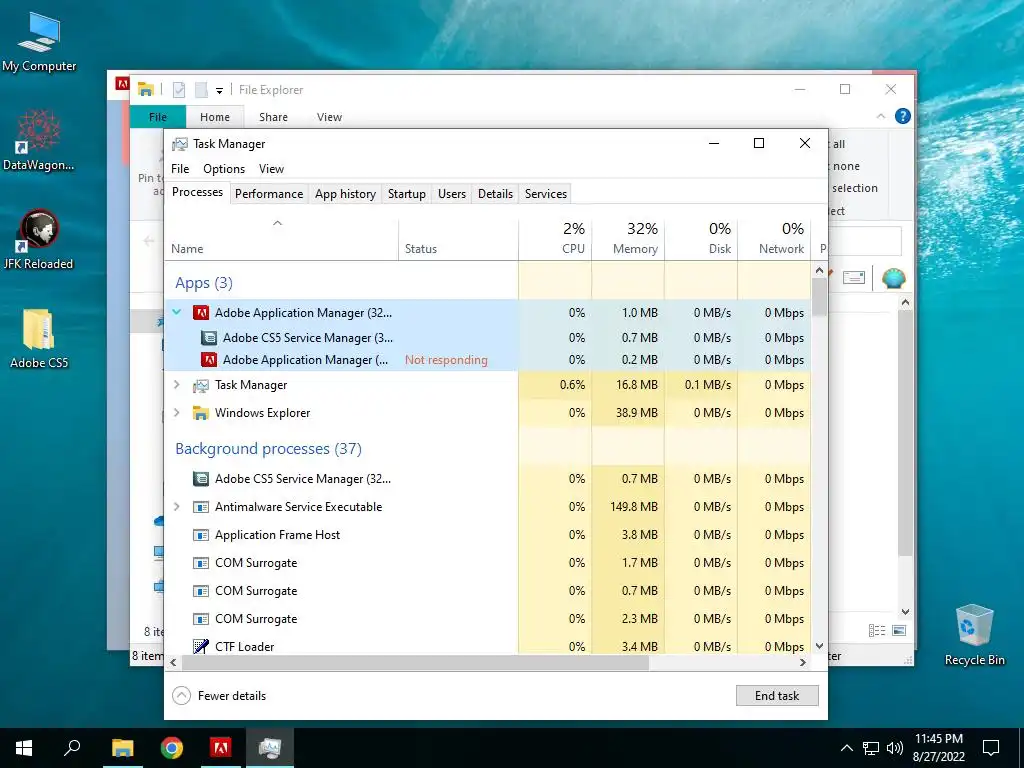
Task: Sort processes by Network column
Action: point(775,239)
